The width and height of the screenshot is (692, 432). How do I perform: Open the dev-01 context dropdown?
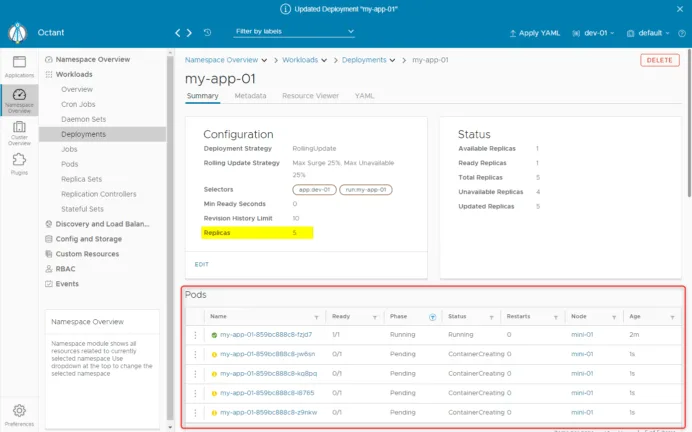[x=593, y=33]
